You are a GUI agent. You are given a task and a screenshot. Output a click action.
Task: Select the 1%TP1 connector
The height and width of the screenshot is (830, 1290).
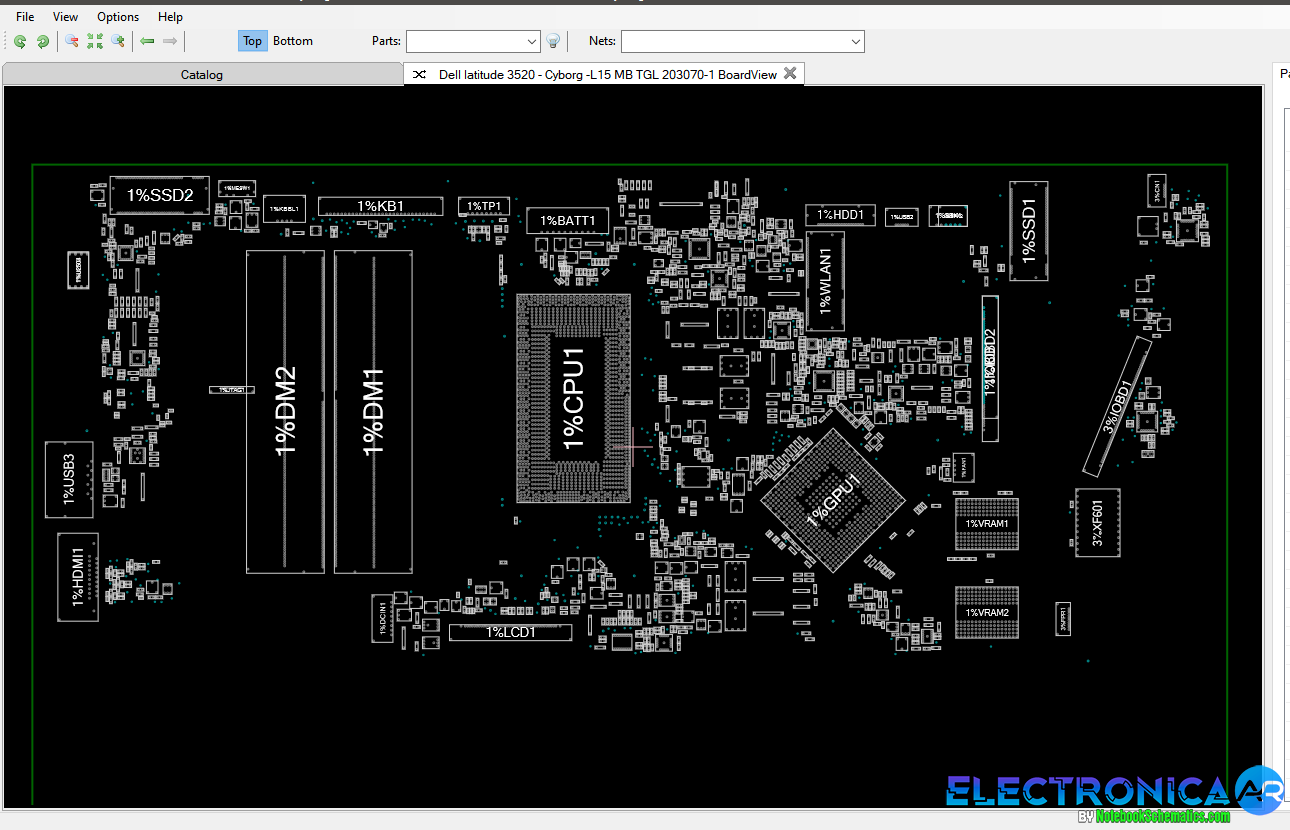[x=484, y=206]
